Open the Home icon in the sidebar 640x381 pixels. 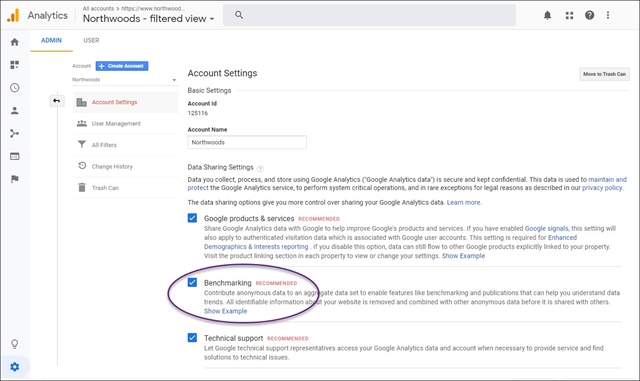click(x=15, y=42)
